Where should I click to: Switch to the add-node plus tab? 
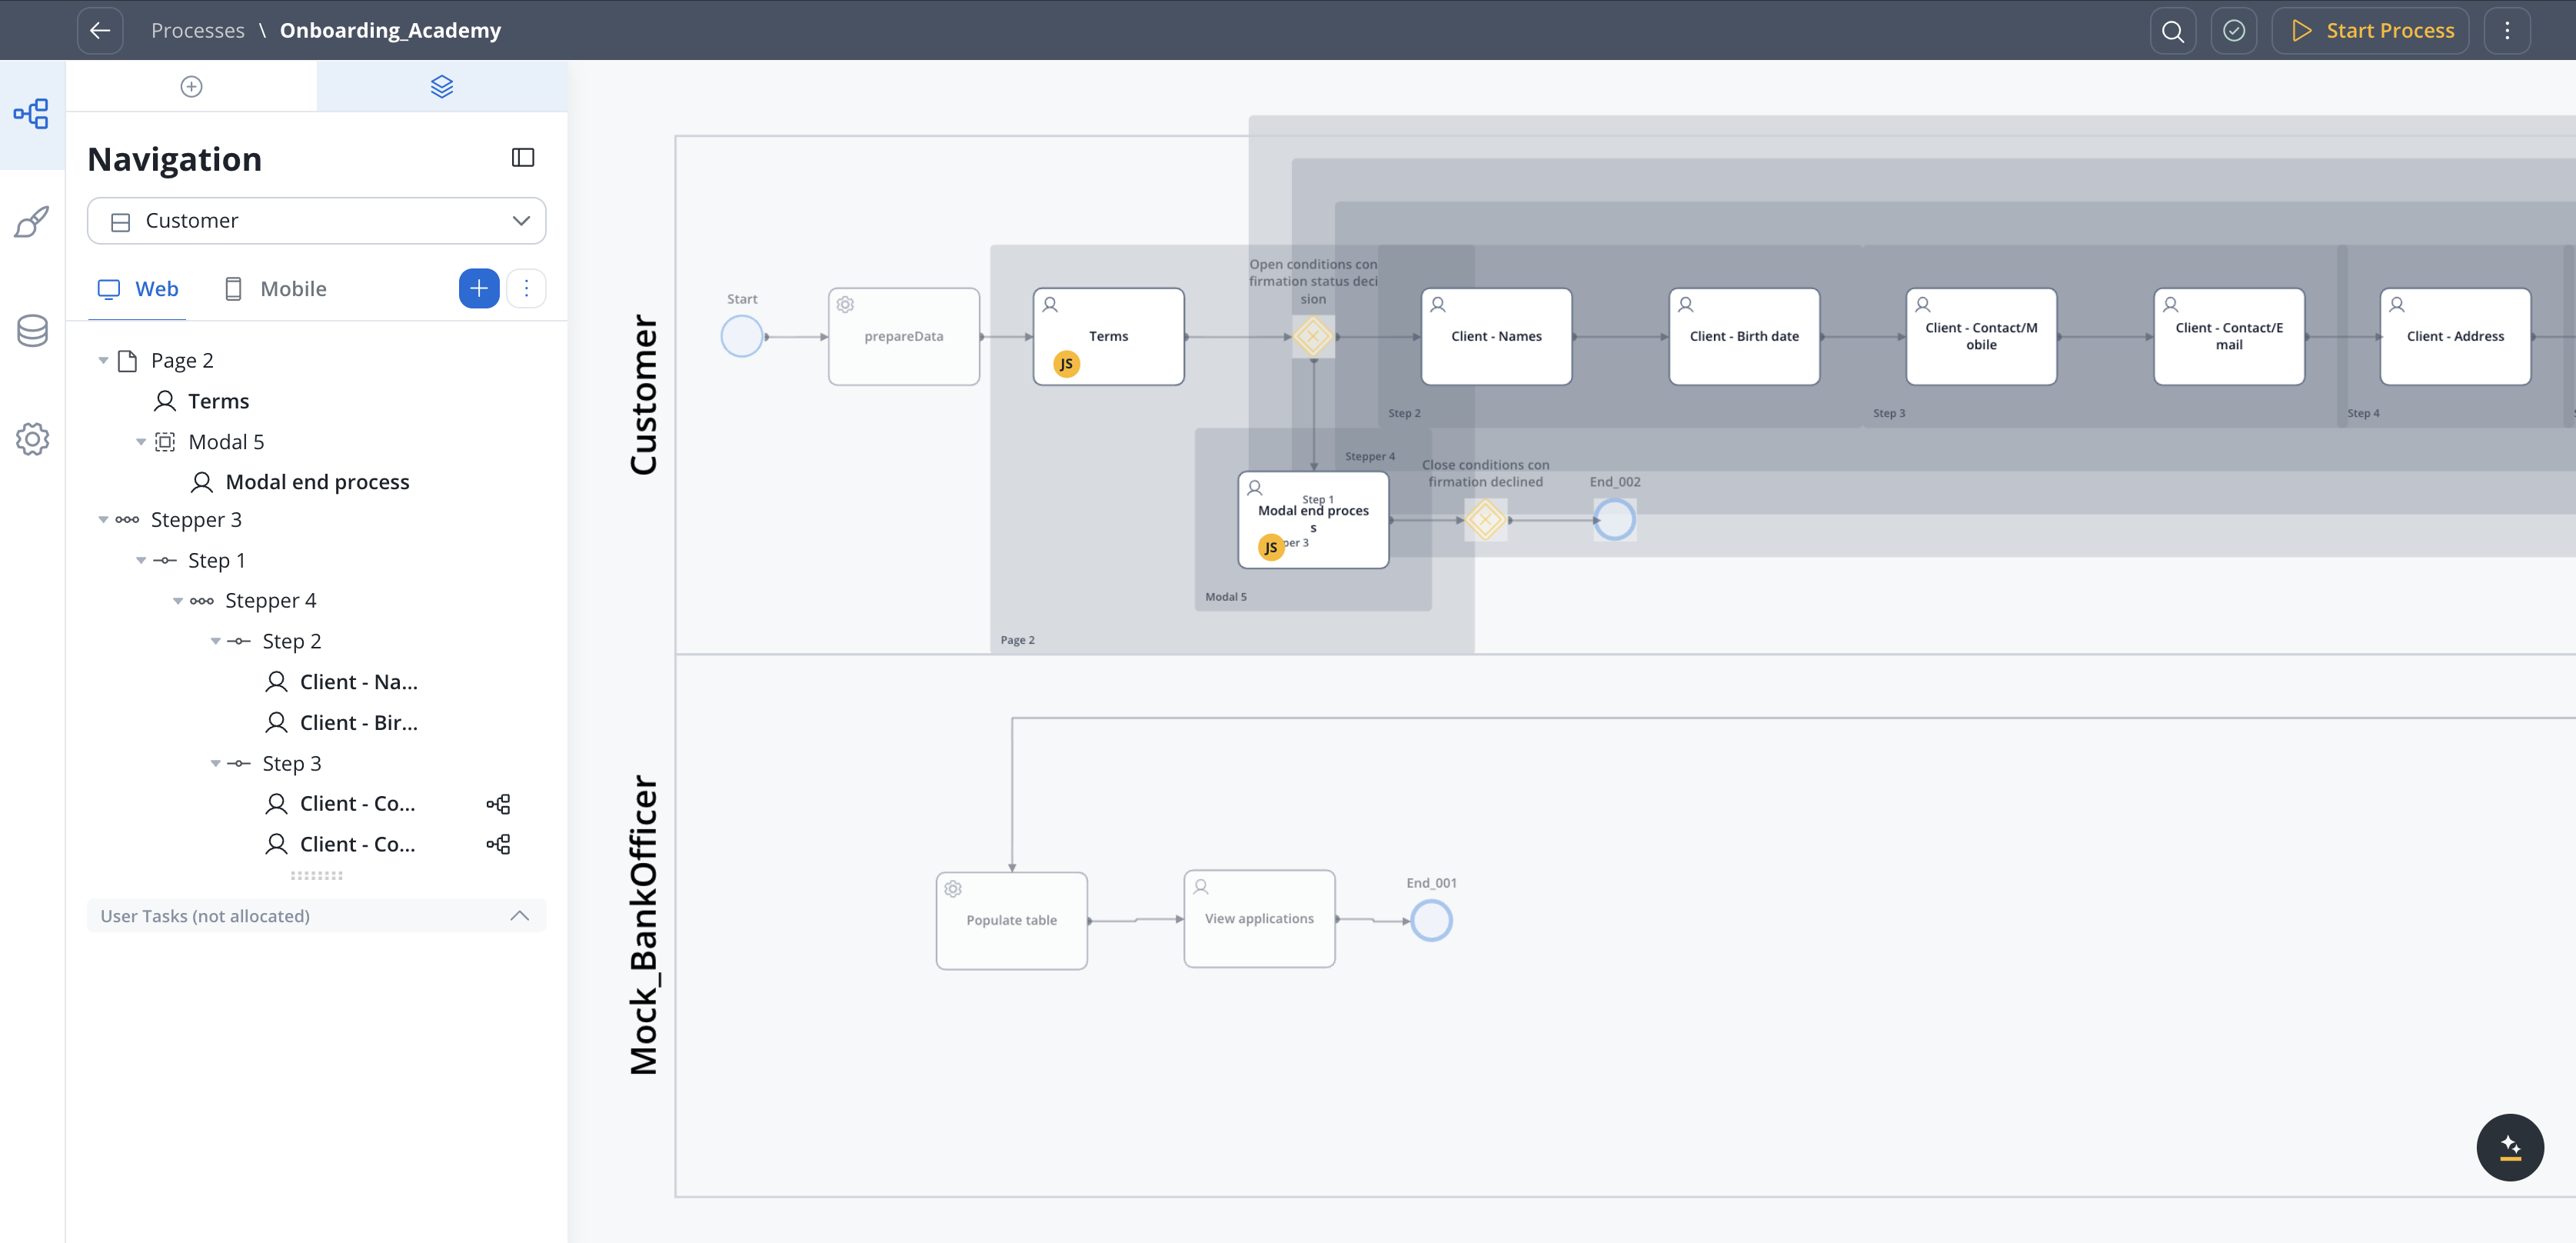[x=191, y=86]
